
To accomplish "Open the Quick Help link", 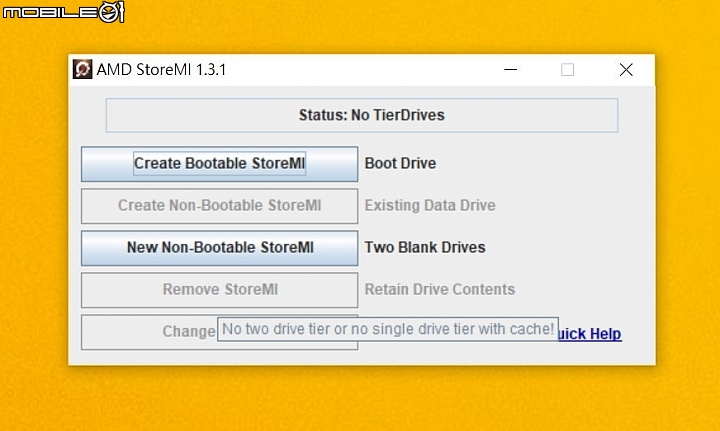I will coord(590,334).
